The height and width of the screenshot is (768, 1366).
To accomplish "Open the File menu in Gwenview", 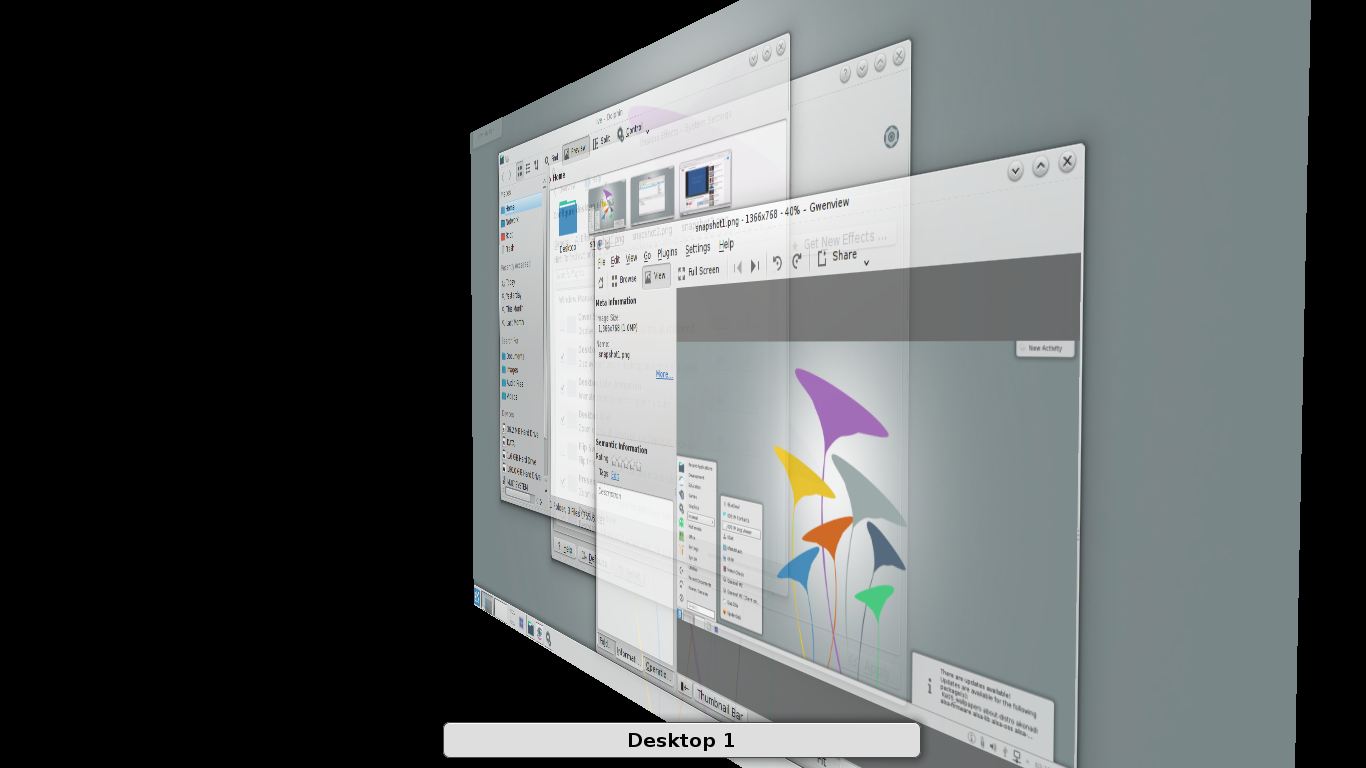I will coord(601,262).
